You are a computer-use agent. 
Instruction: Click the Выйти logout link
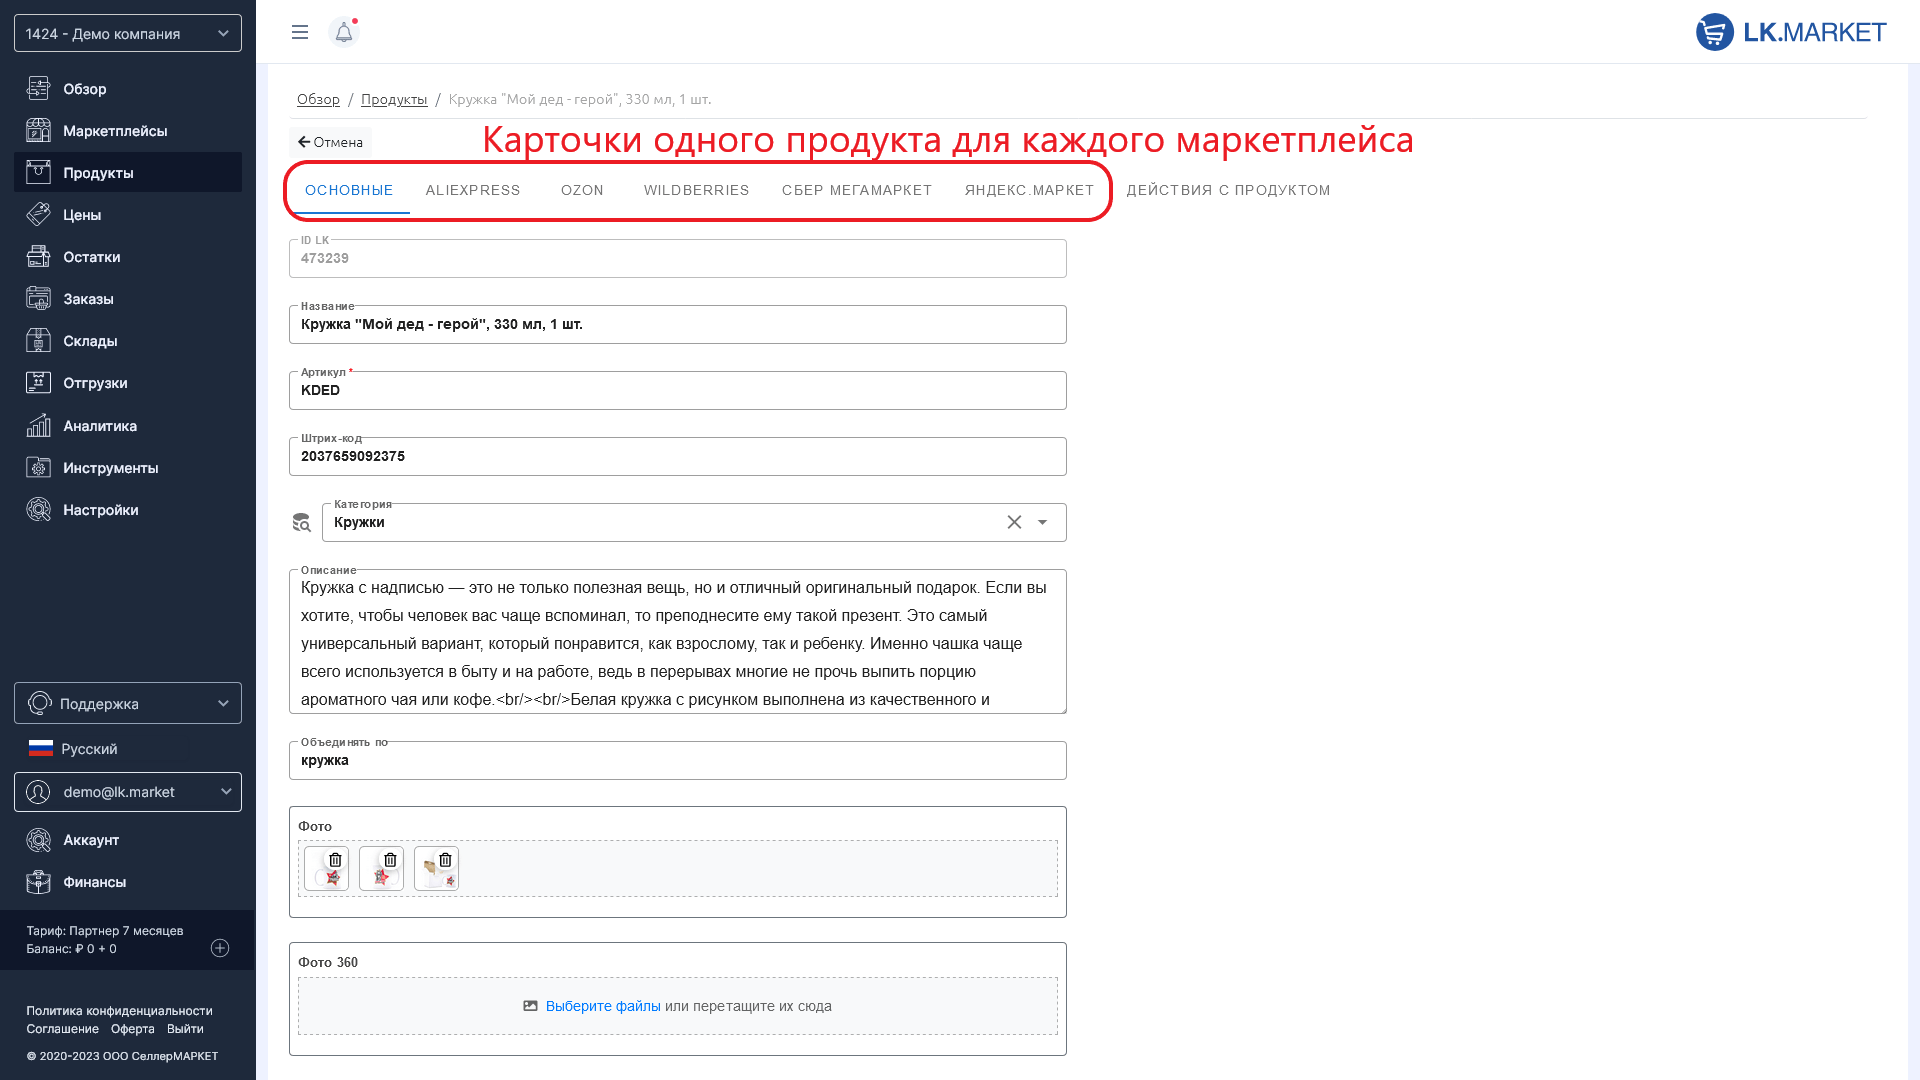(x=185, y=1029)
